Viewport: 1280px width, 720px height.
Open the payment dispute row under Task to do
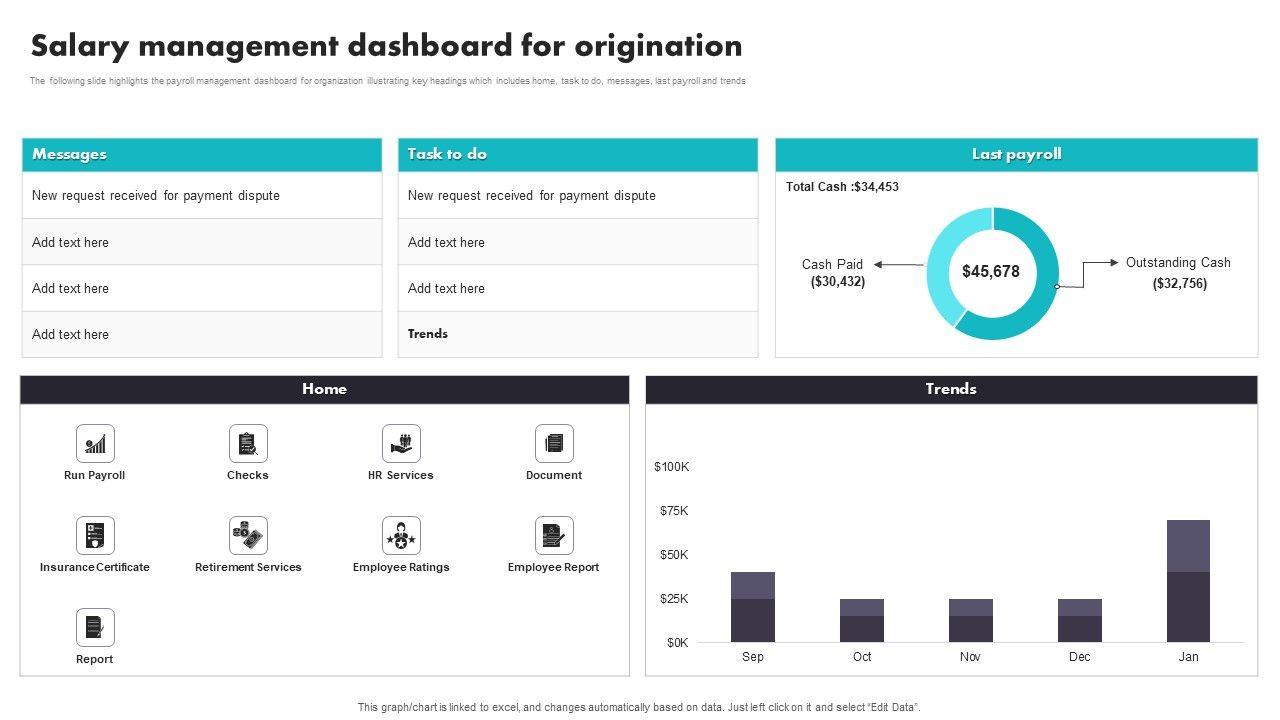click(578, 195)
